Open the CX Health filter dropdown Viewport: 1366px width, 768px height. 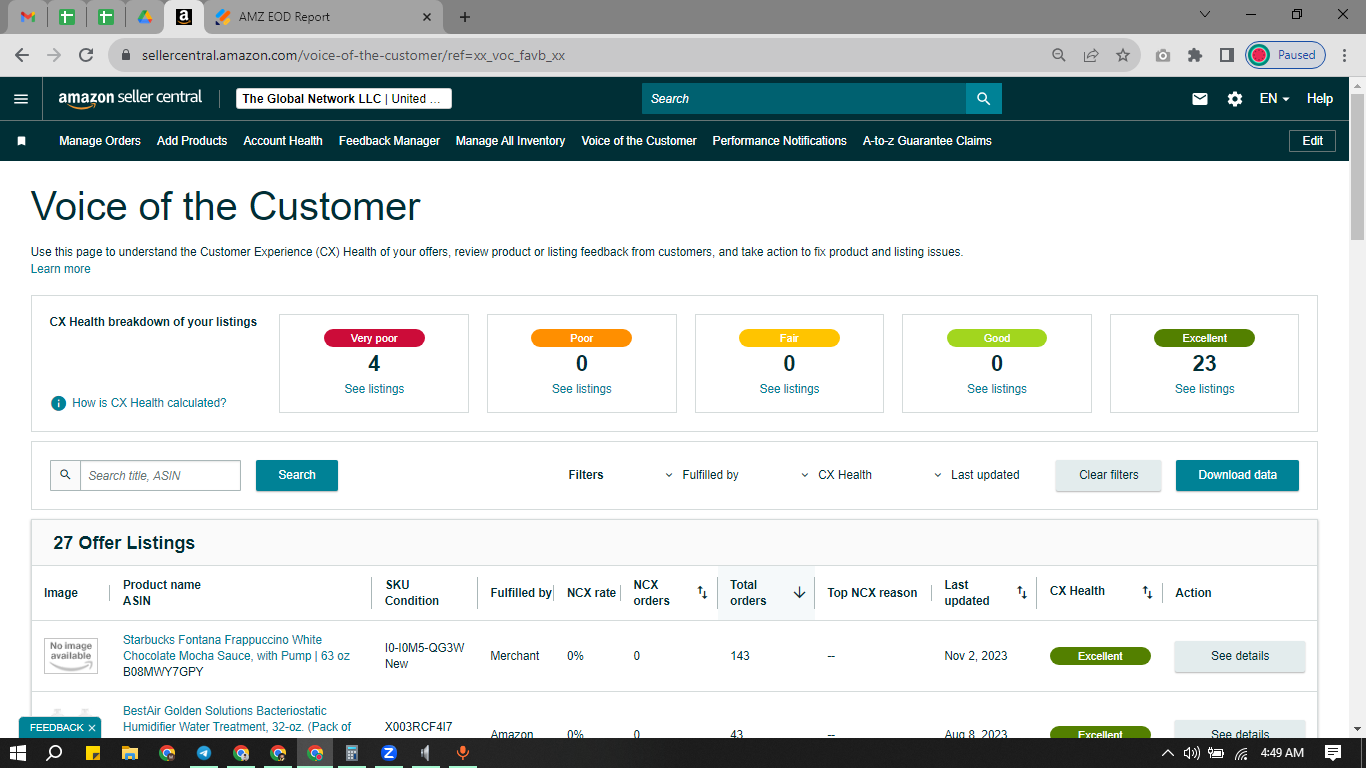coord(837,475)
